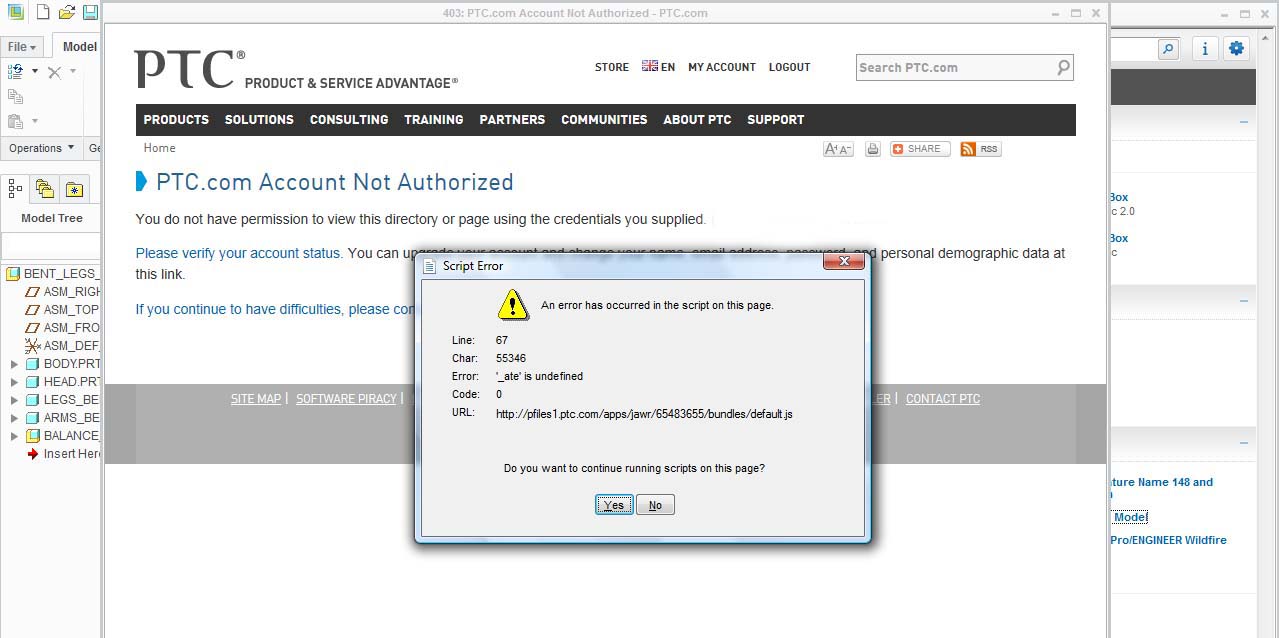Expand the HEAD.PRT tree node

(x=14, y=382)
